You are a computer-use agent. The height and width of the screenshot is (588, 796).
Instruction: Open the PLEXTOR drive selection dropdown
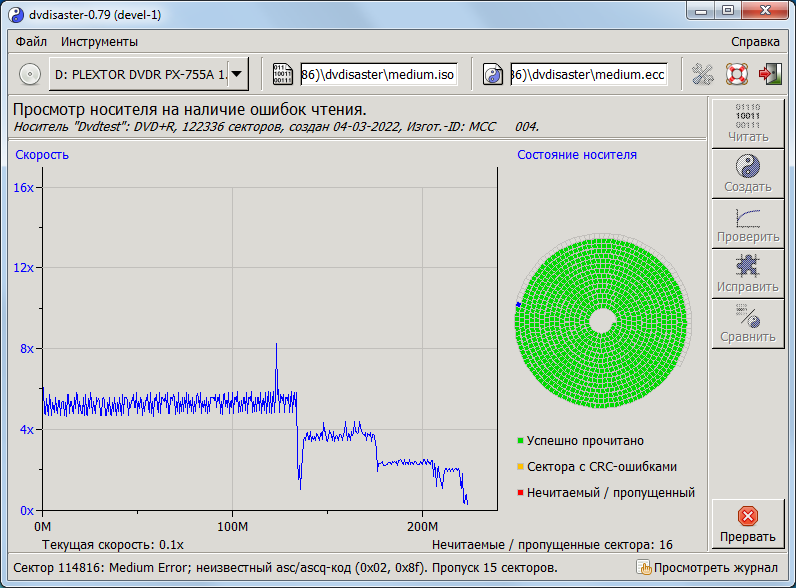click(x=237, y=74)
